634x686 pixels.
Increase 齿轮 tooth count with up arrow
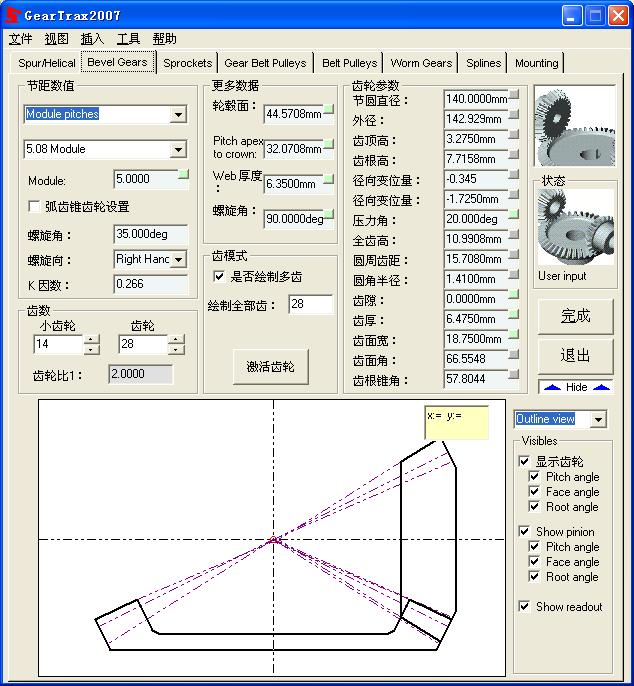[176, 340]
